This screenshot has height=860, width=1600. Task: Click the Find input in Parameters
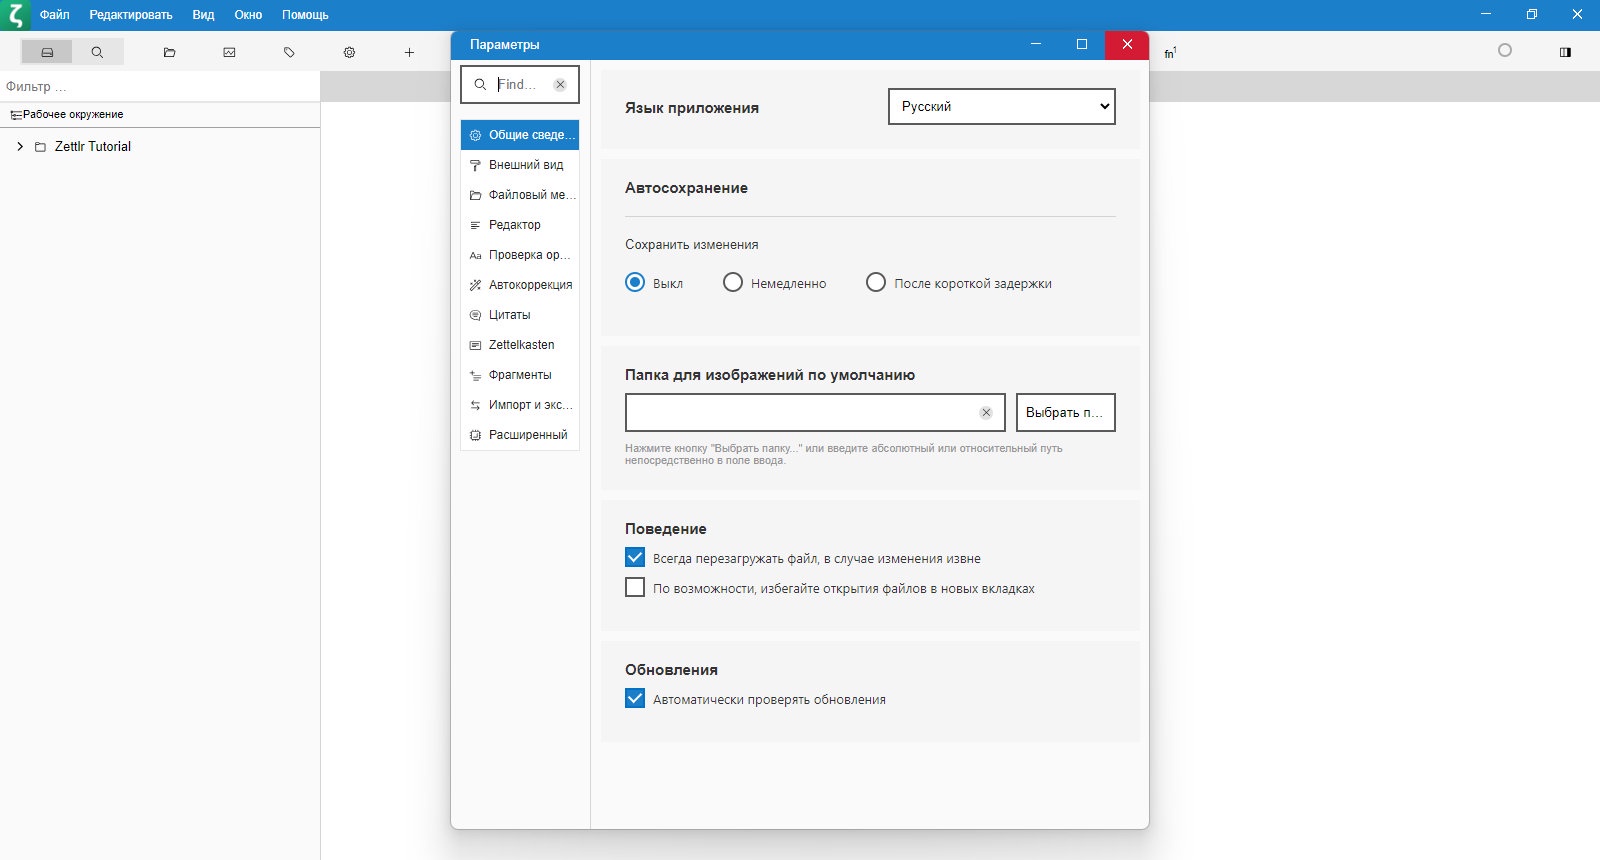[522, 85]
